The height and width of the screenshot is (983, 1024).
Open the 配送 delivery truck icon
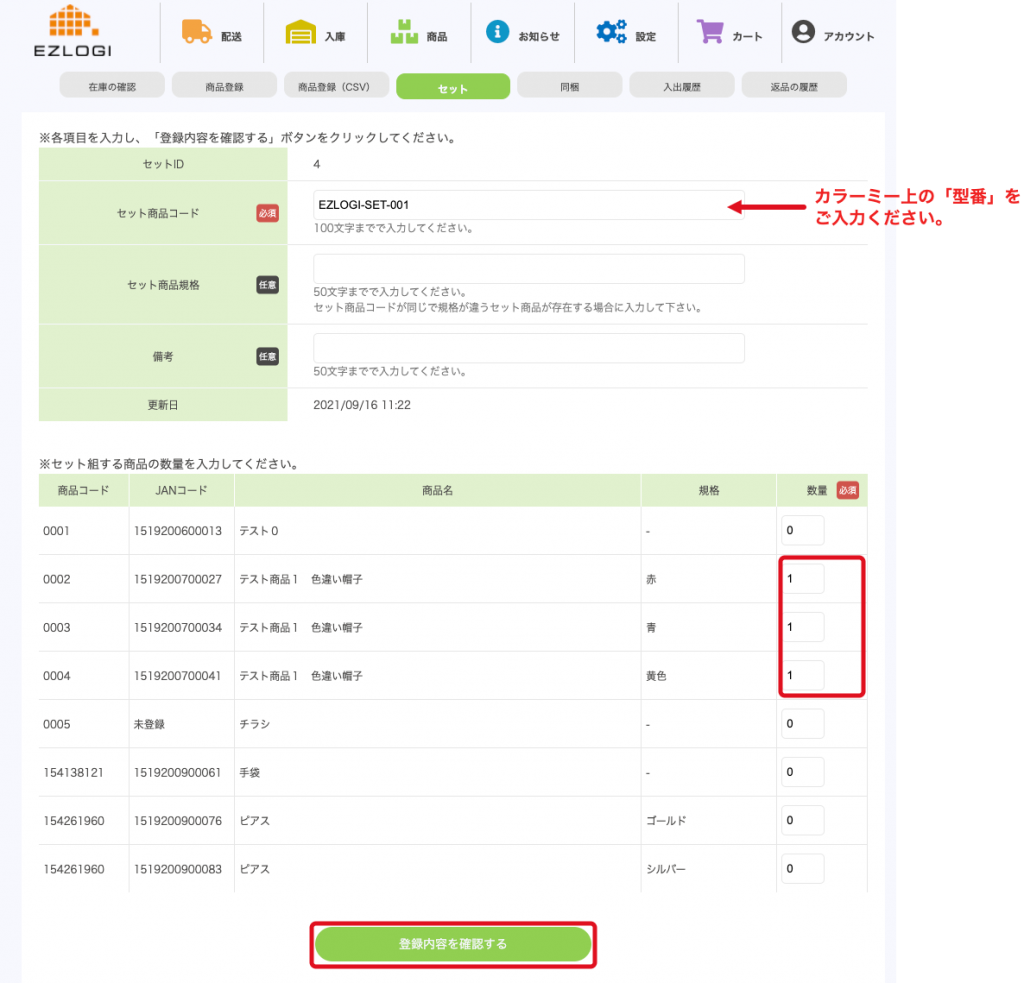197,32
